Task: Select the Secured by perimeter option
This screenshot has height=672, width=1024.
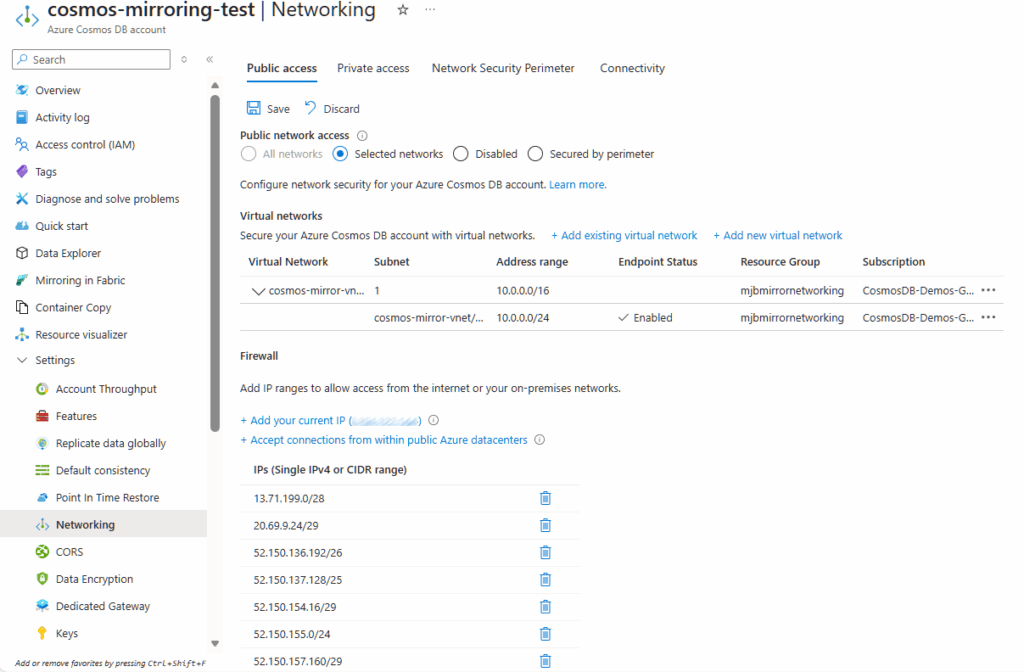Action: click(x=535, y=154)
